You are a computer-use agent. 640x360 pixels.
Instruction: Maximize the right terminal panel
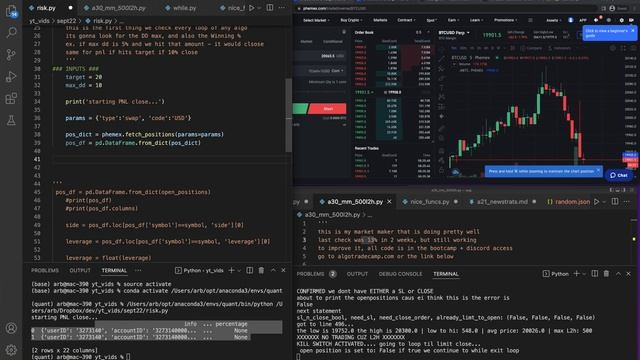618,273
